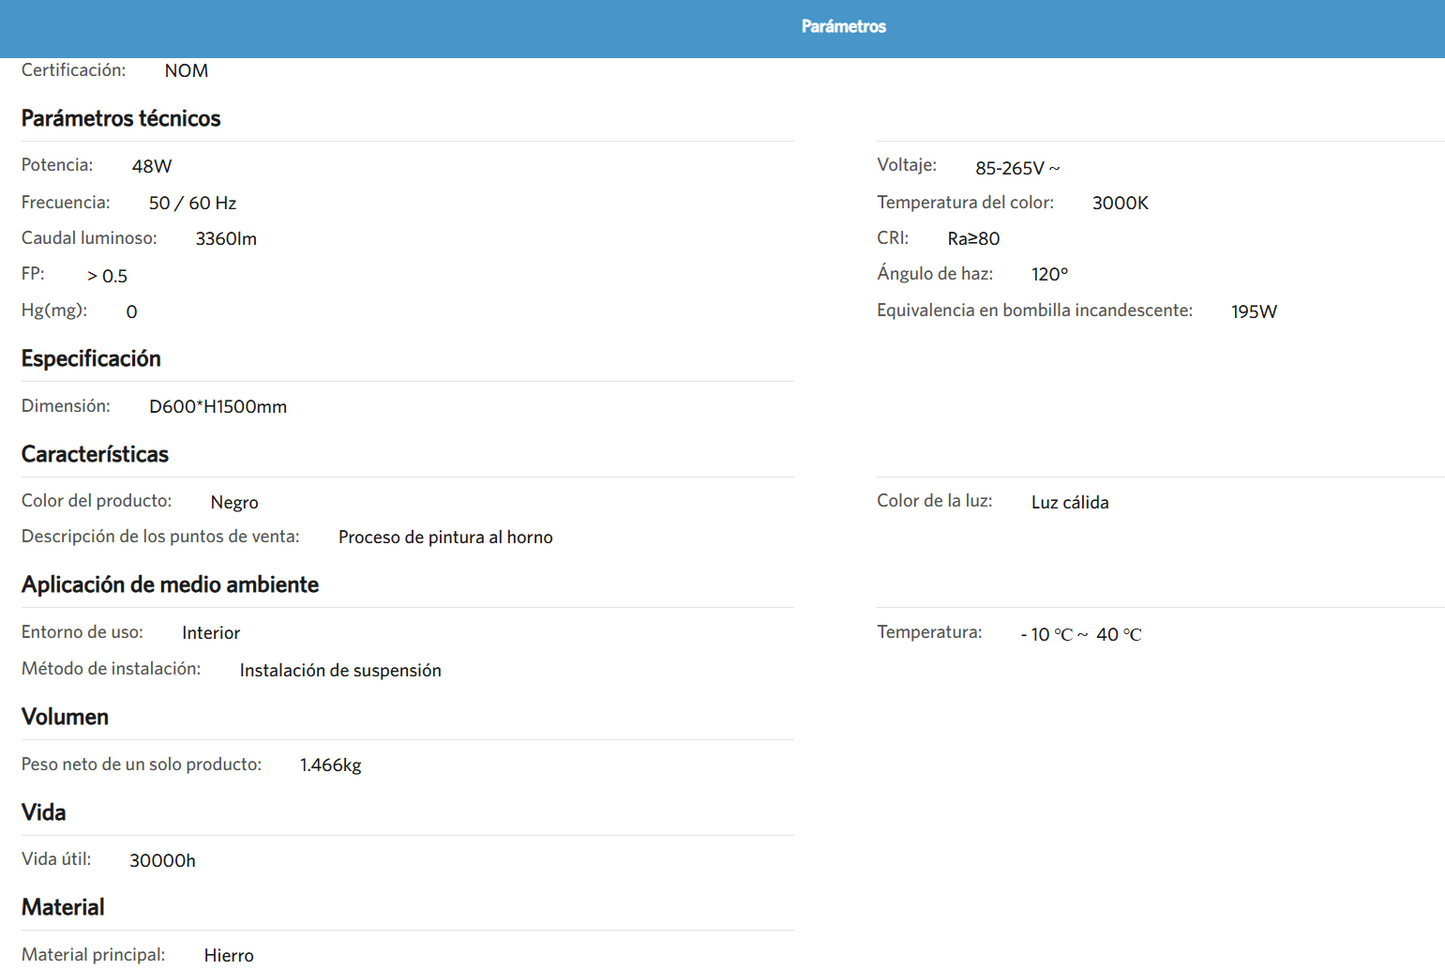1445x970 pixels.
Task: Click the Proceso de pintura al horno text
Action: tap(445, 537)
